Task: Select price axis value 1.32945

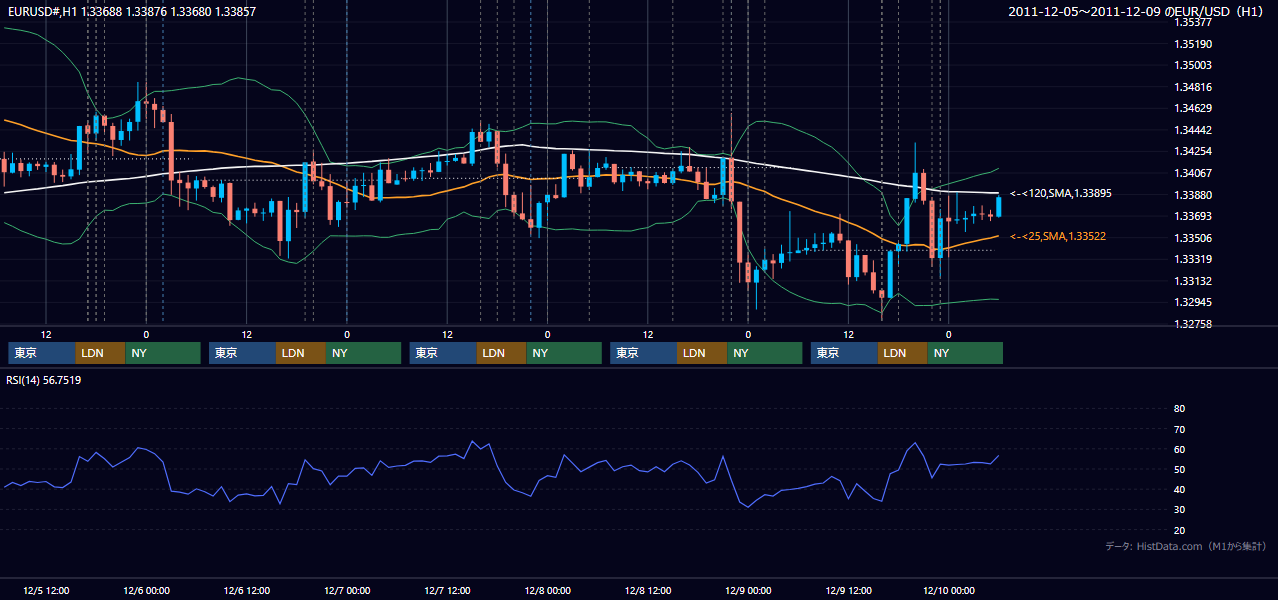Action: 1193,302
